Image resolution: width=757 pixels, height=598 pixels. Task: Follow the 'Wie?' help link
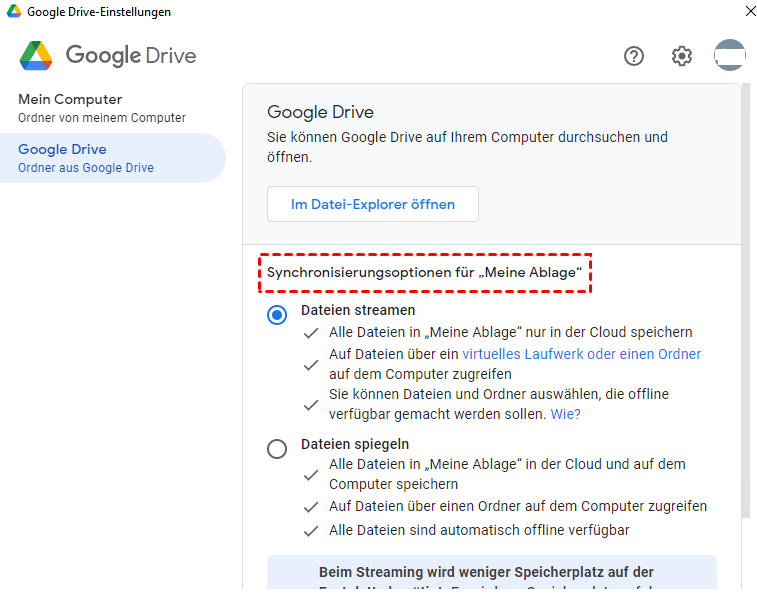pos(566,414)
